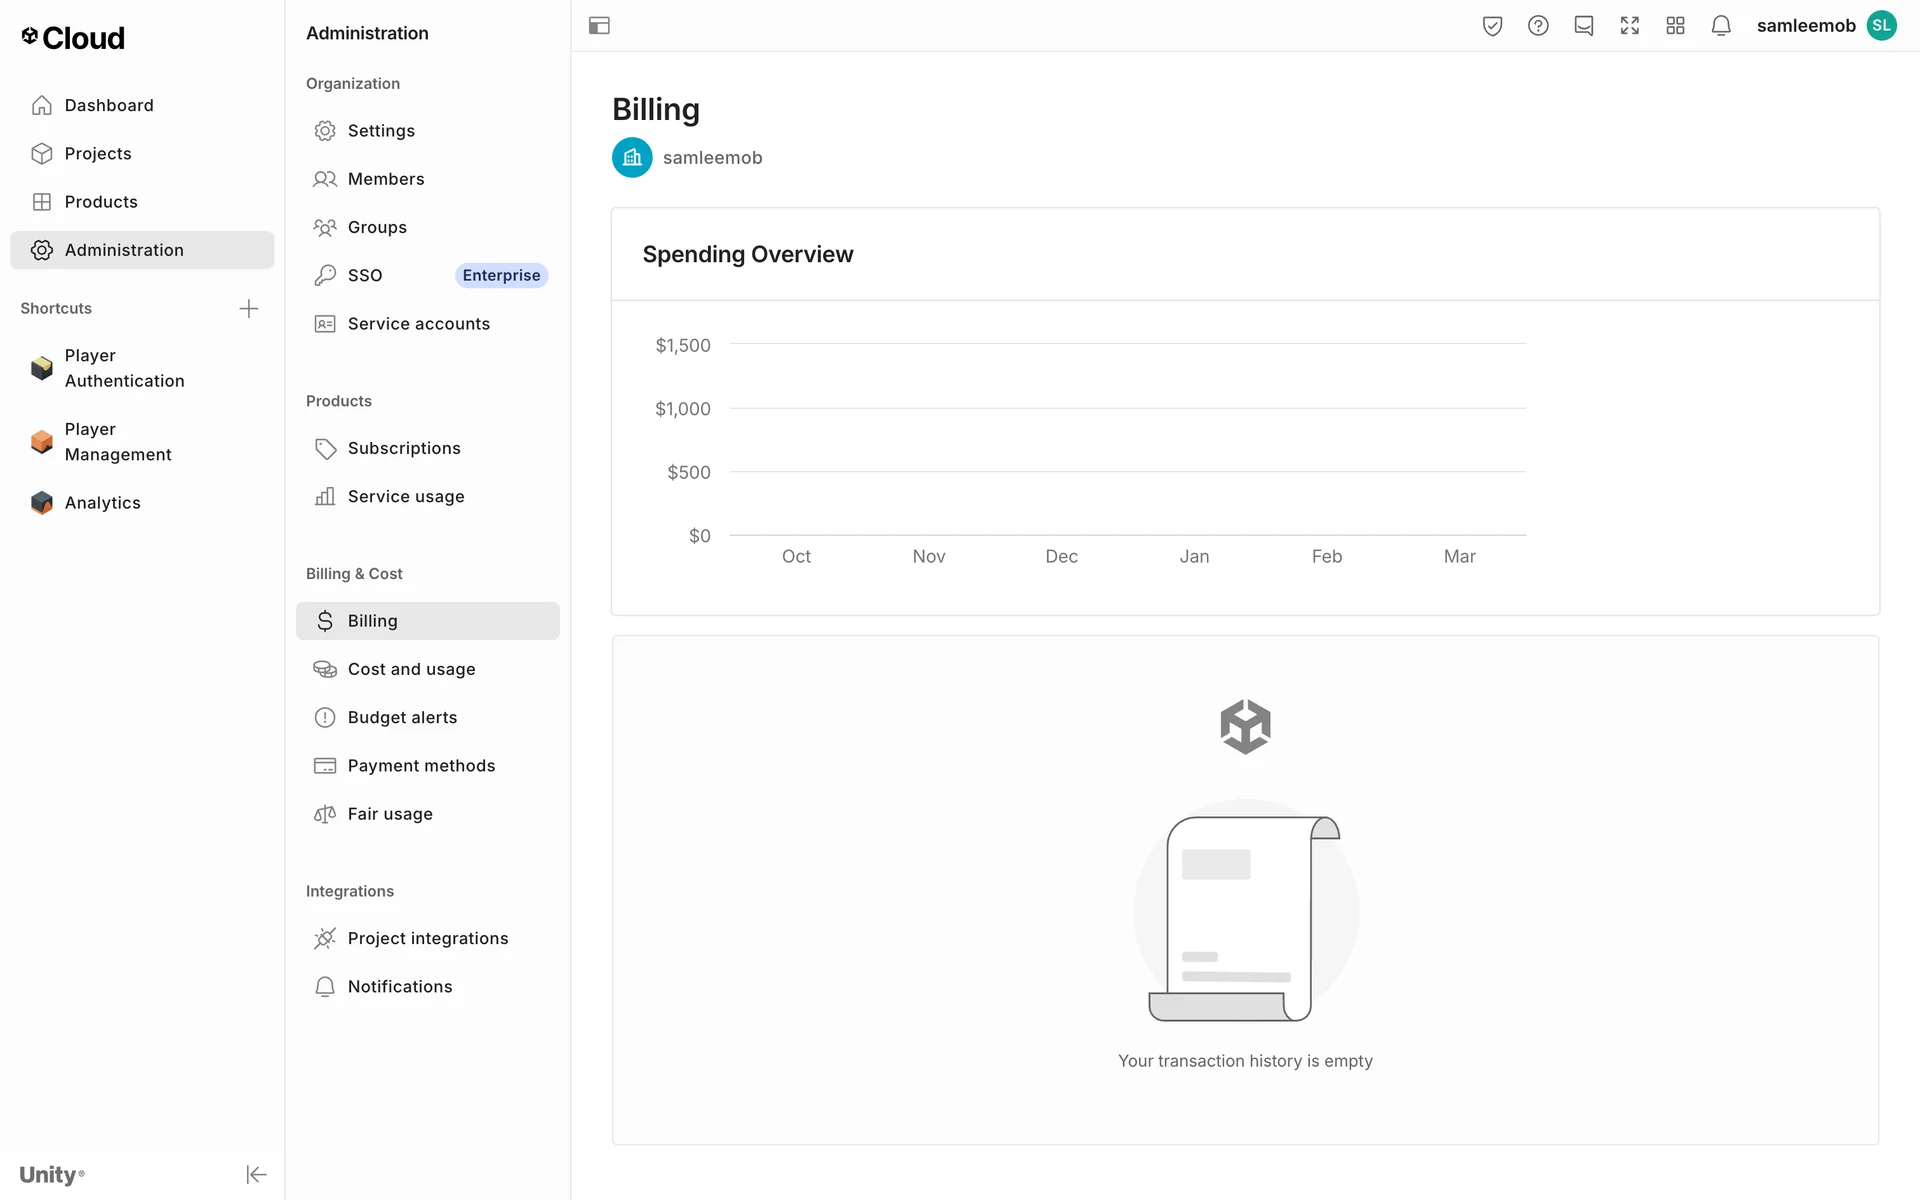Collapse the main sidebar using the arrow

click(256, 1174)
